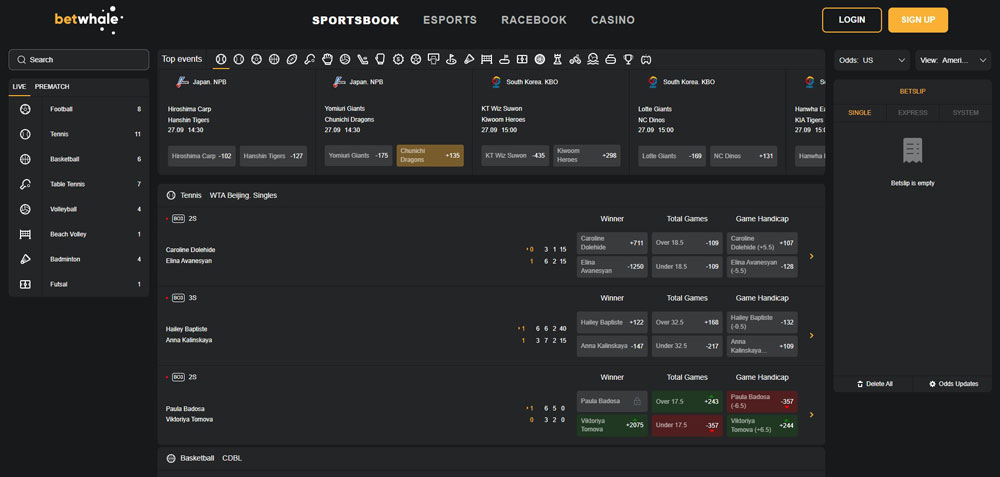The width and height of the screenshot is (1000, 477).
Task: Select the water polo swimmer icon in Top events
Action: (x=593, y=59)
